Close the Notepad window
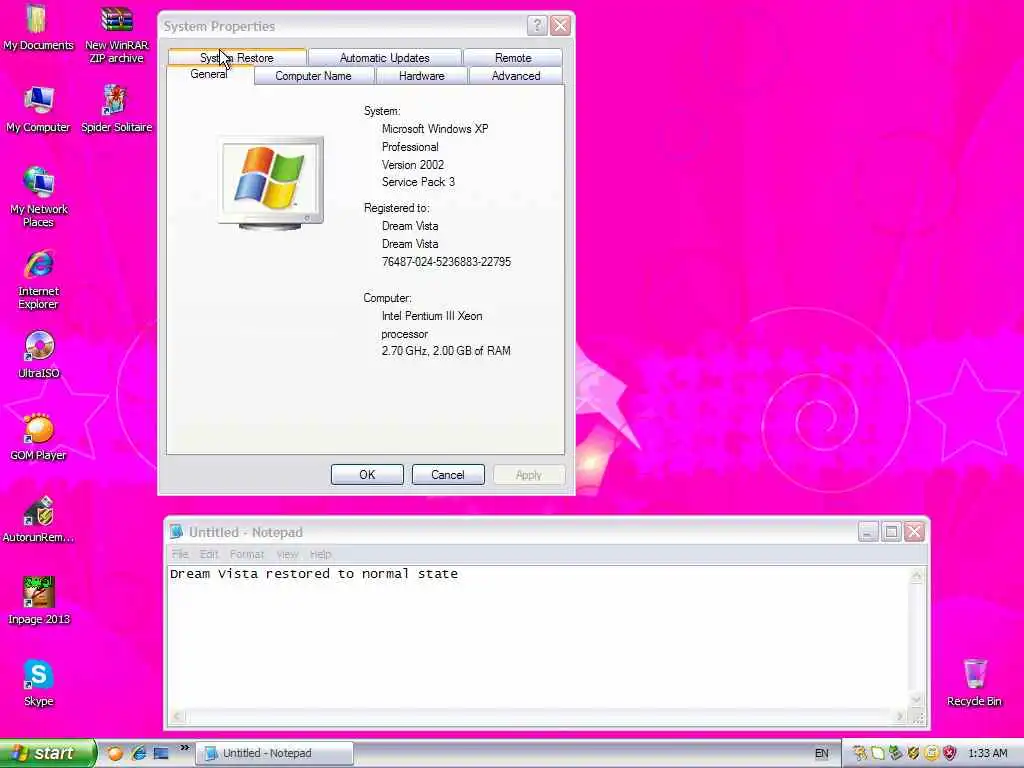Image resolution: width=1024 pixels, height=768 pixels. (914, 532)
